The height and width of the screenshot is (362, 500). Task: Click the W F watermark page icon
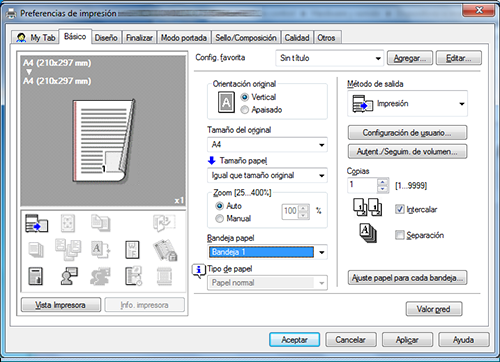(132, 250)
